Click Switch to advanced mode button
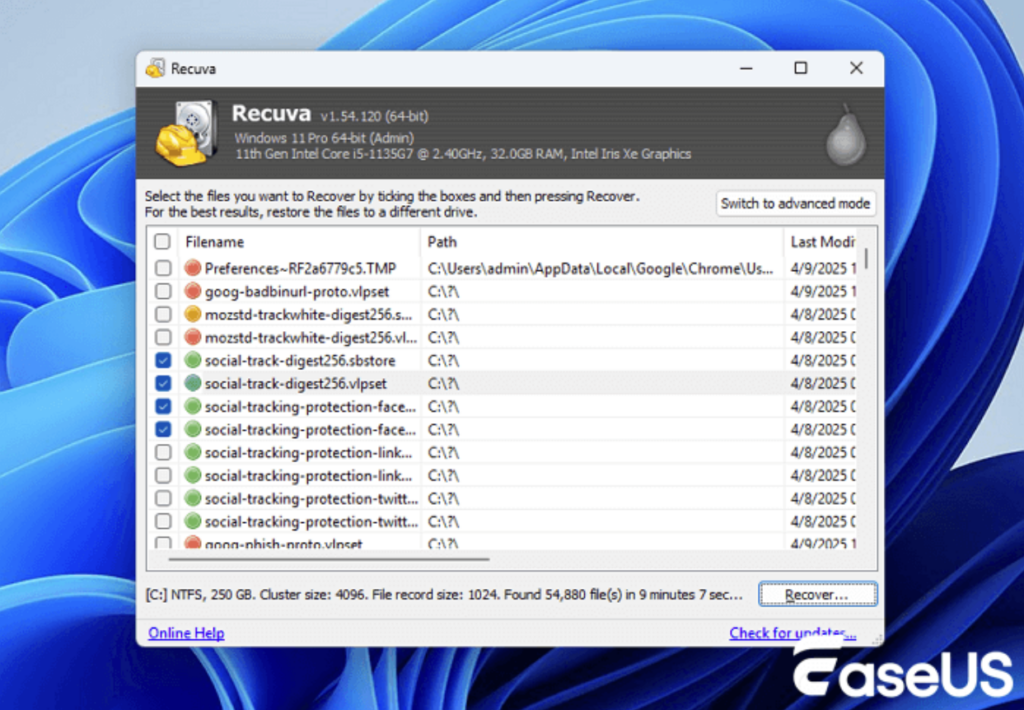1024x710 pixels. 795,203
